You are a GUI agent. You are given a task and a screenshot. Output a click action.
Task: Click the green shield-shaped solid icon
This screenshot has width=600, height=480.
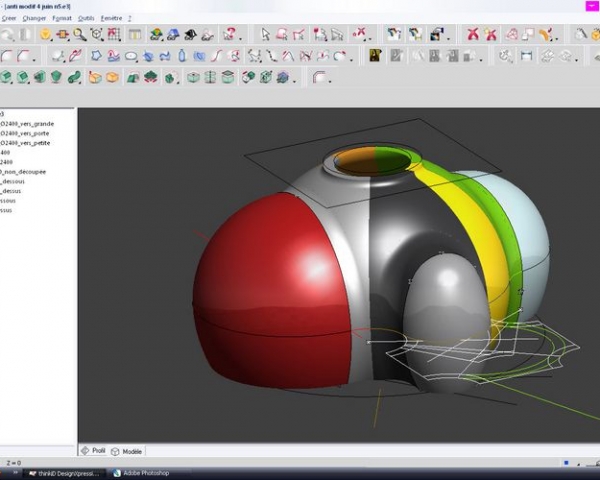[x=57, y=77]
